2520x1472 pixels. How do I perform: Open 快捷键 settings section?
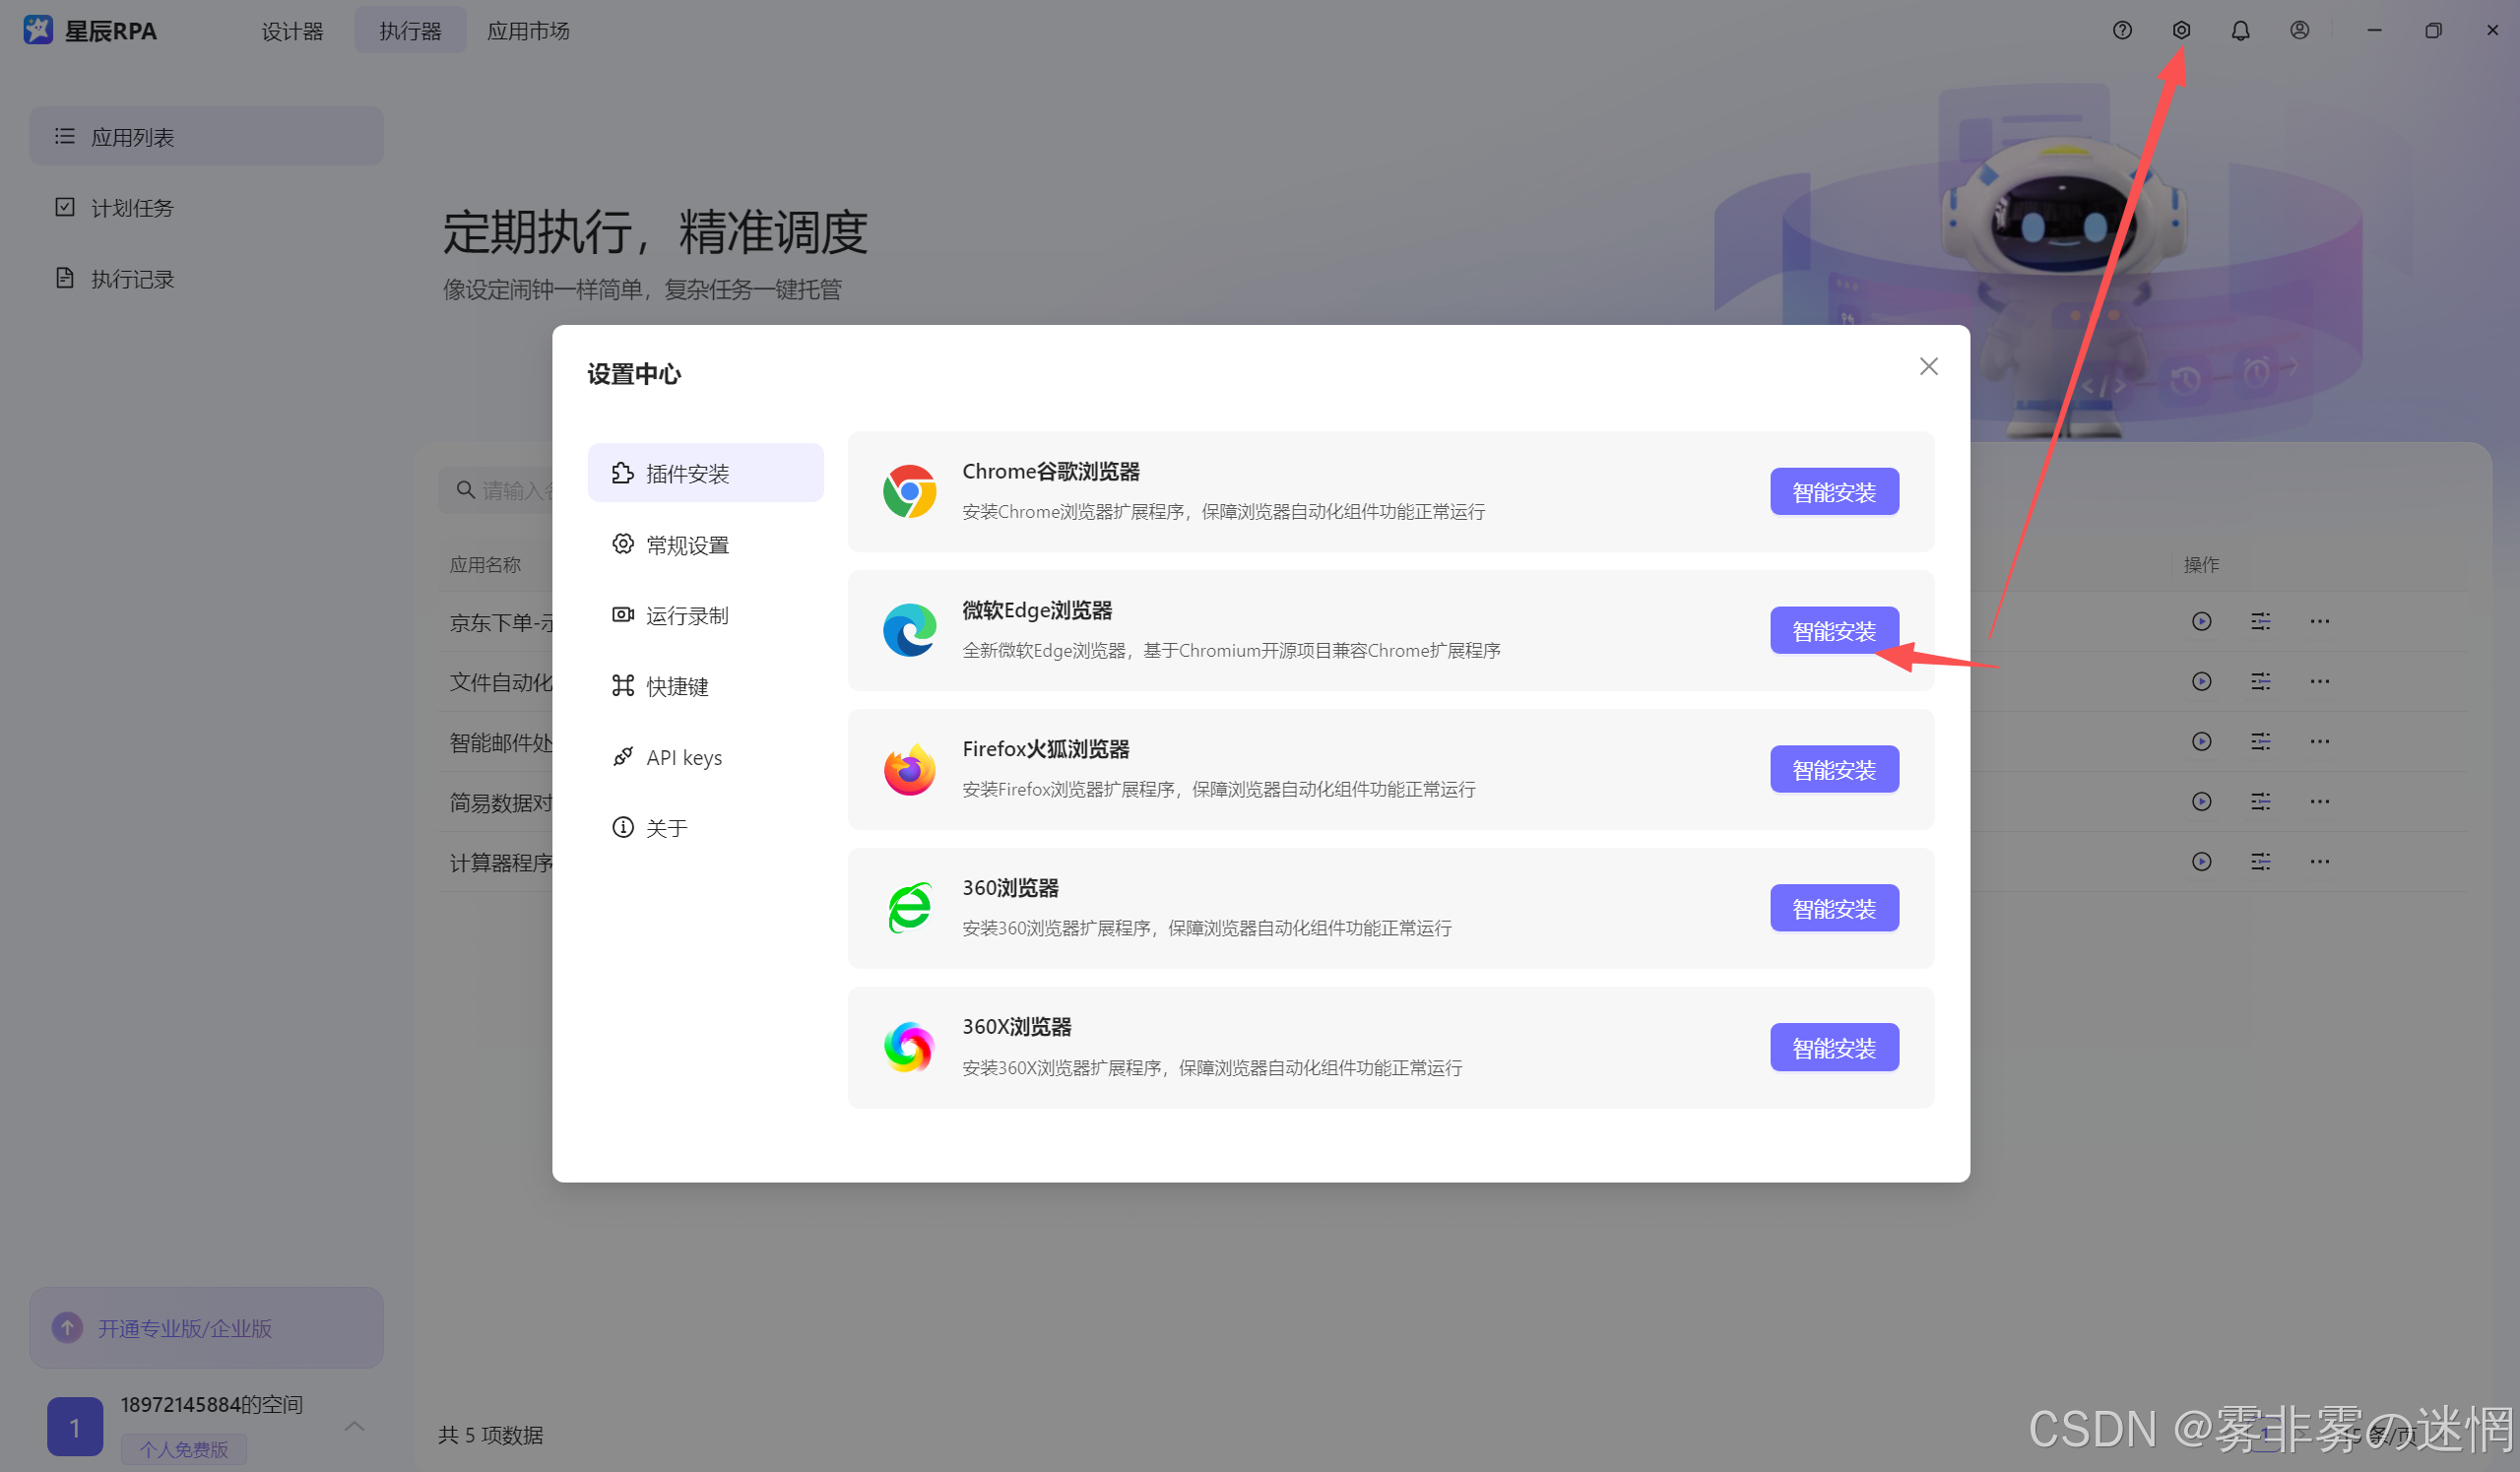pos(677,686)
